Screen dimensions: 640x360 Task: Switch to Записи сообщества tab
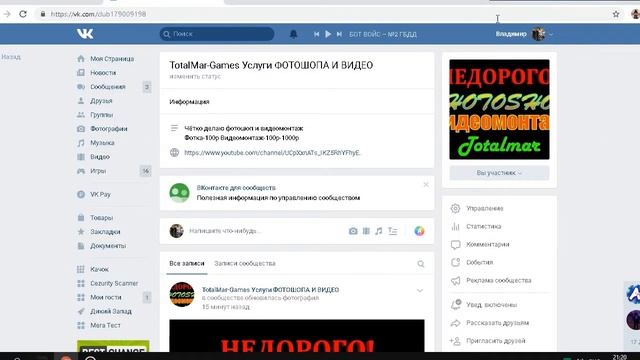pos(245,264)
